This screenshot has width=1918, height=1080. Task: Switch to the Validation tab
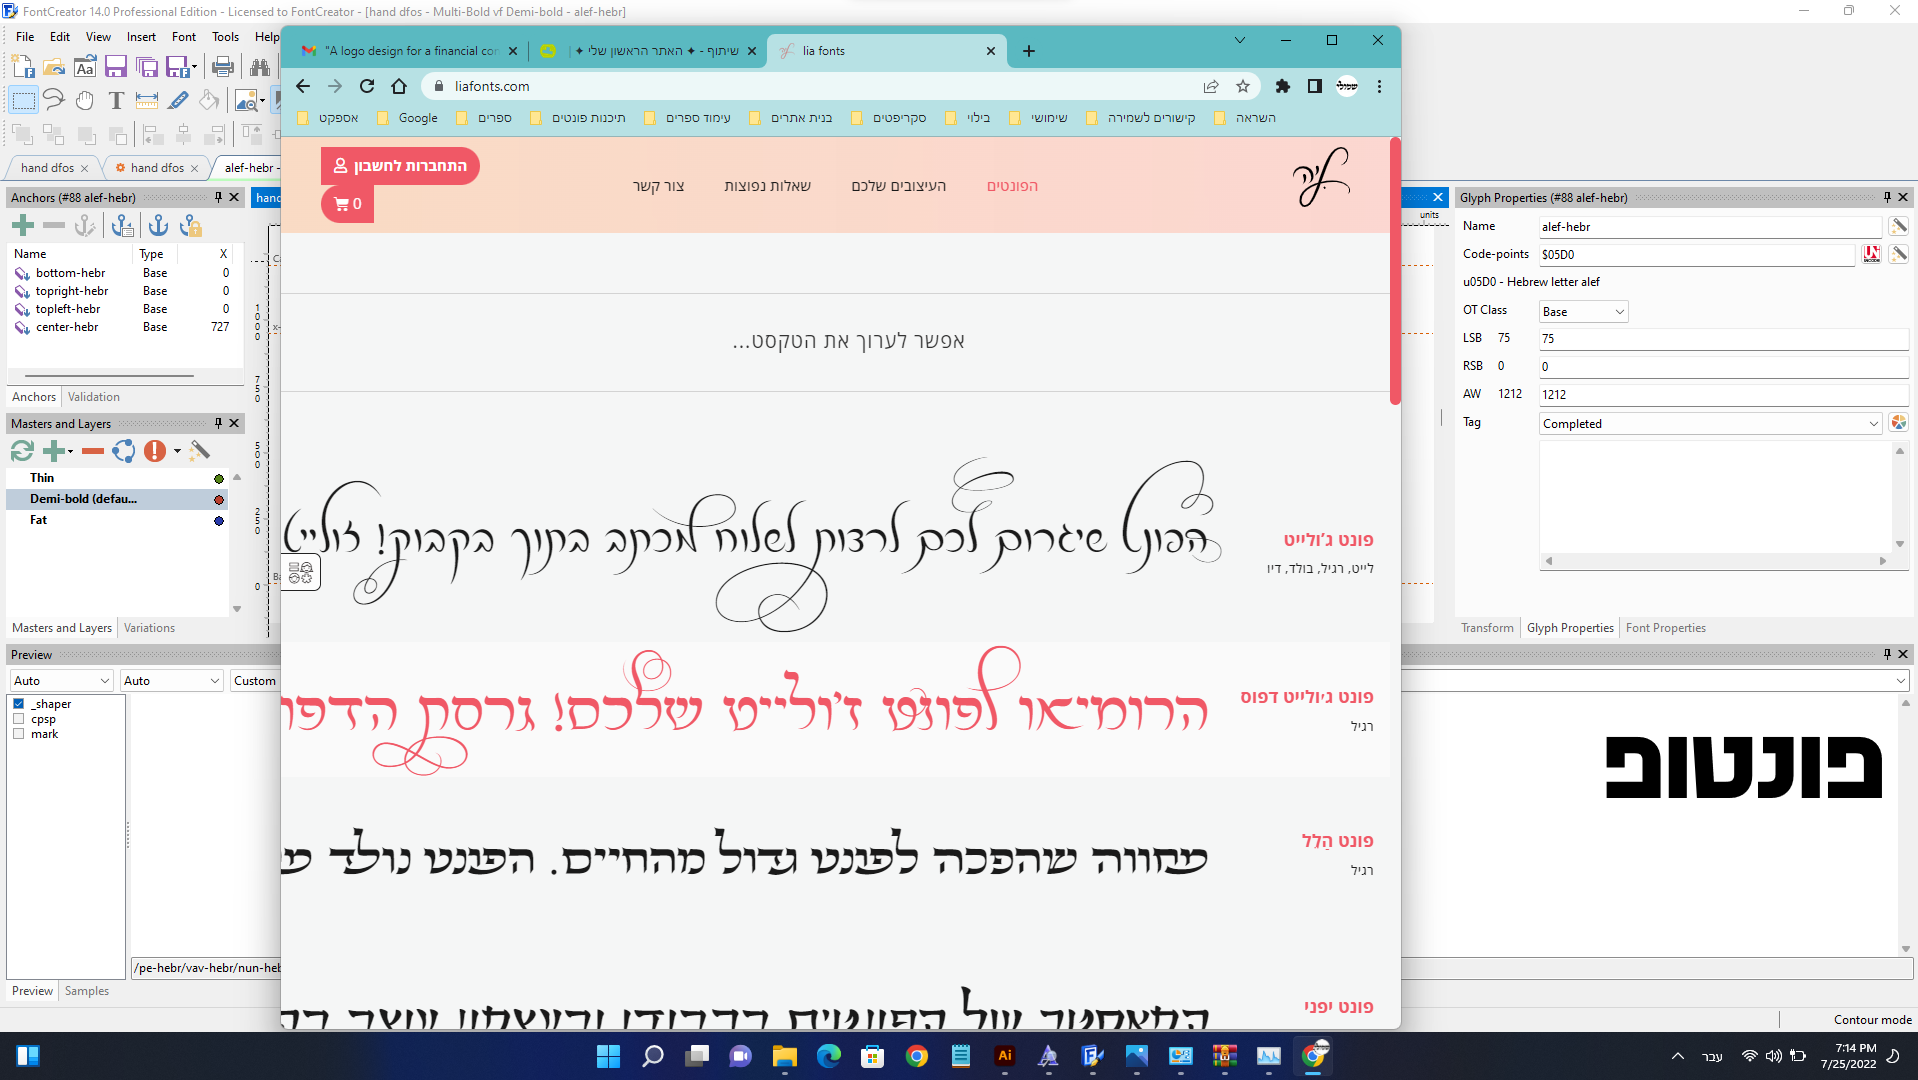click(x=94, y=397)
